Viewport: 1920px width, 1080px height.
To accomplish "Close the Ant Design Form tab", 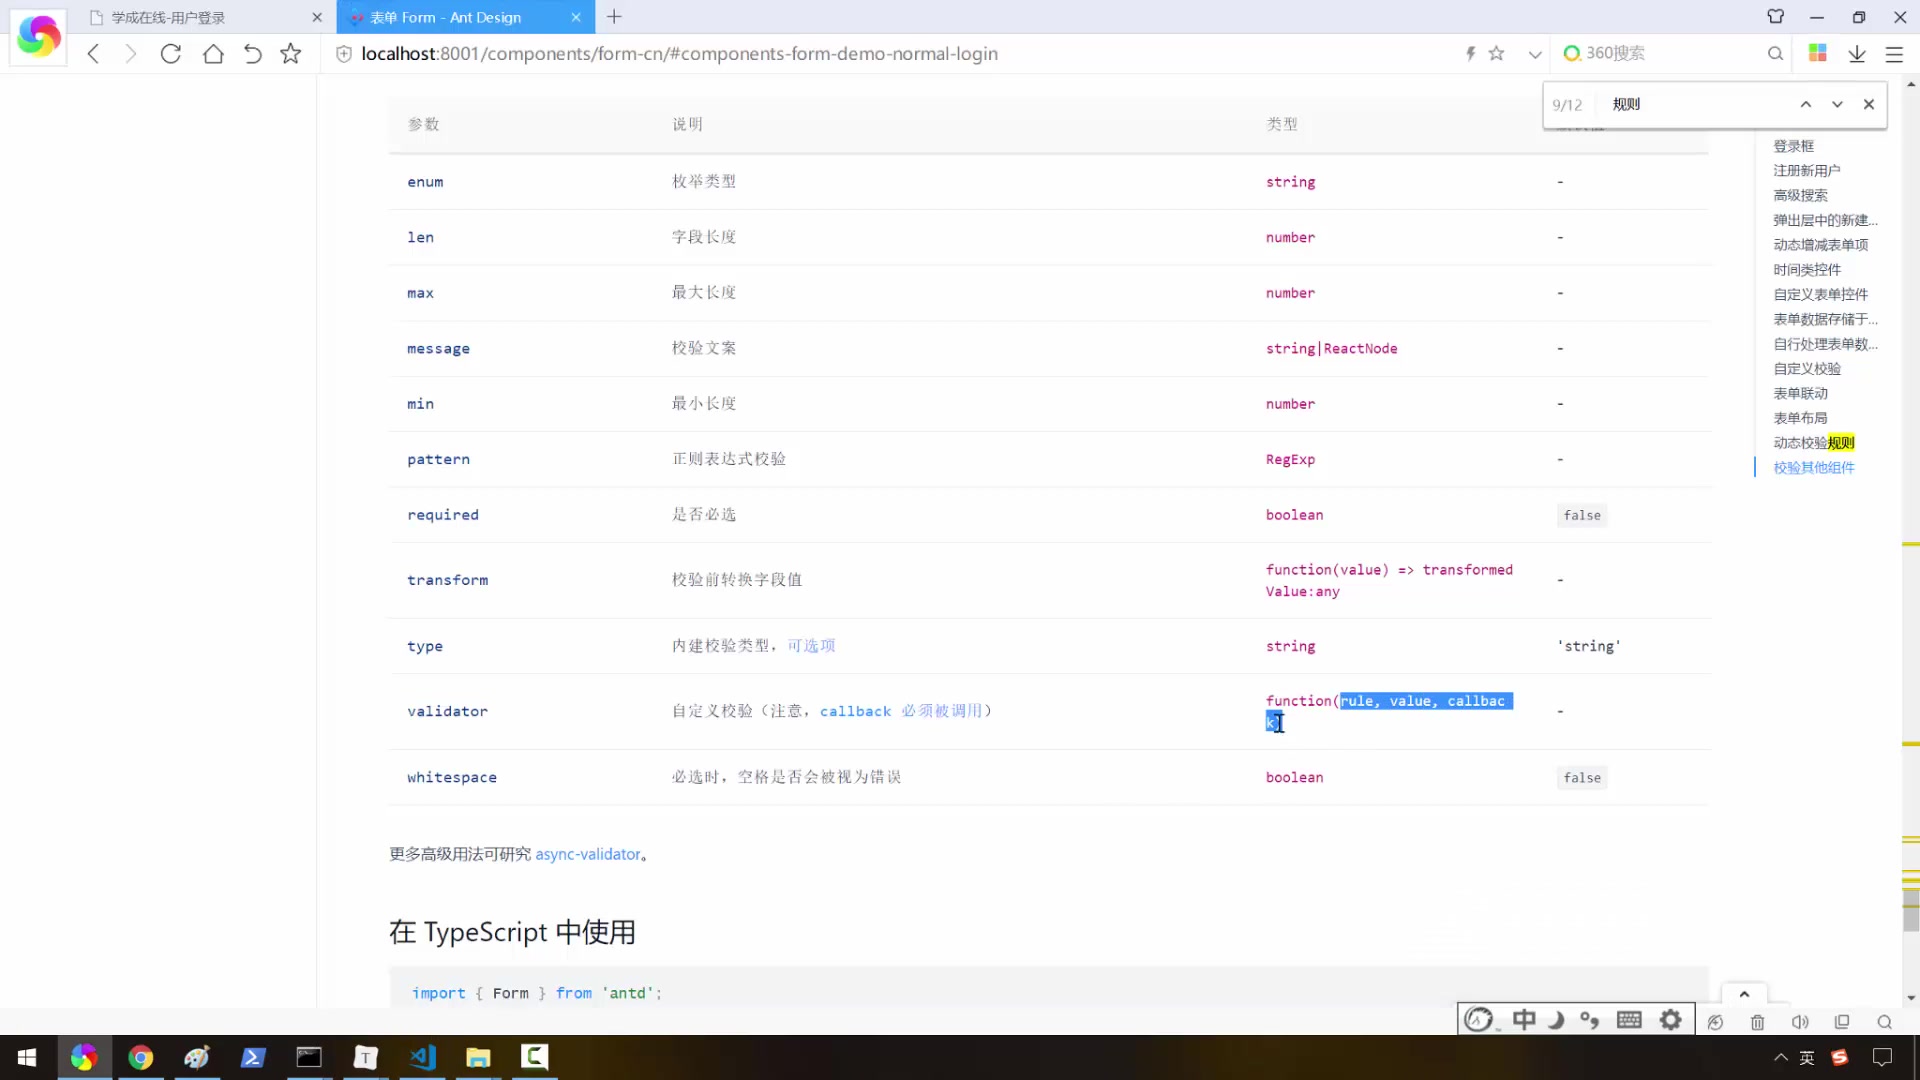I will point(576,17).
